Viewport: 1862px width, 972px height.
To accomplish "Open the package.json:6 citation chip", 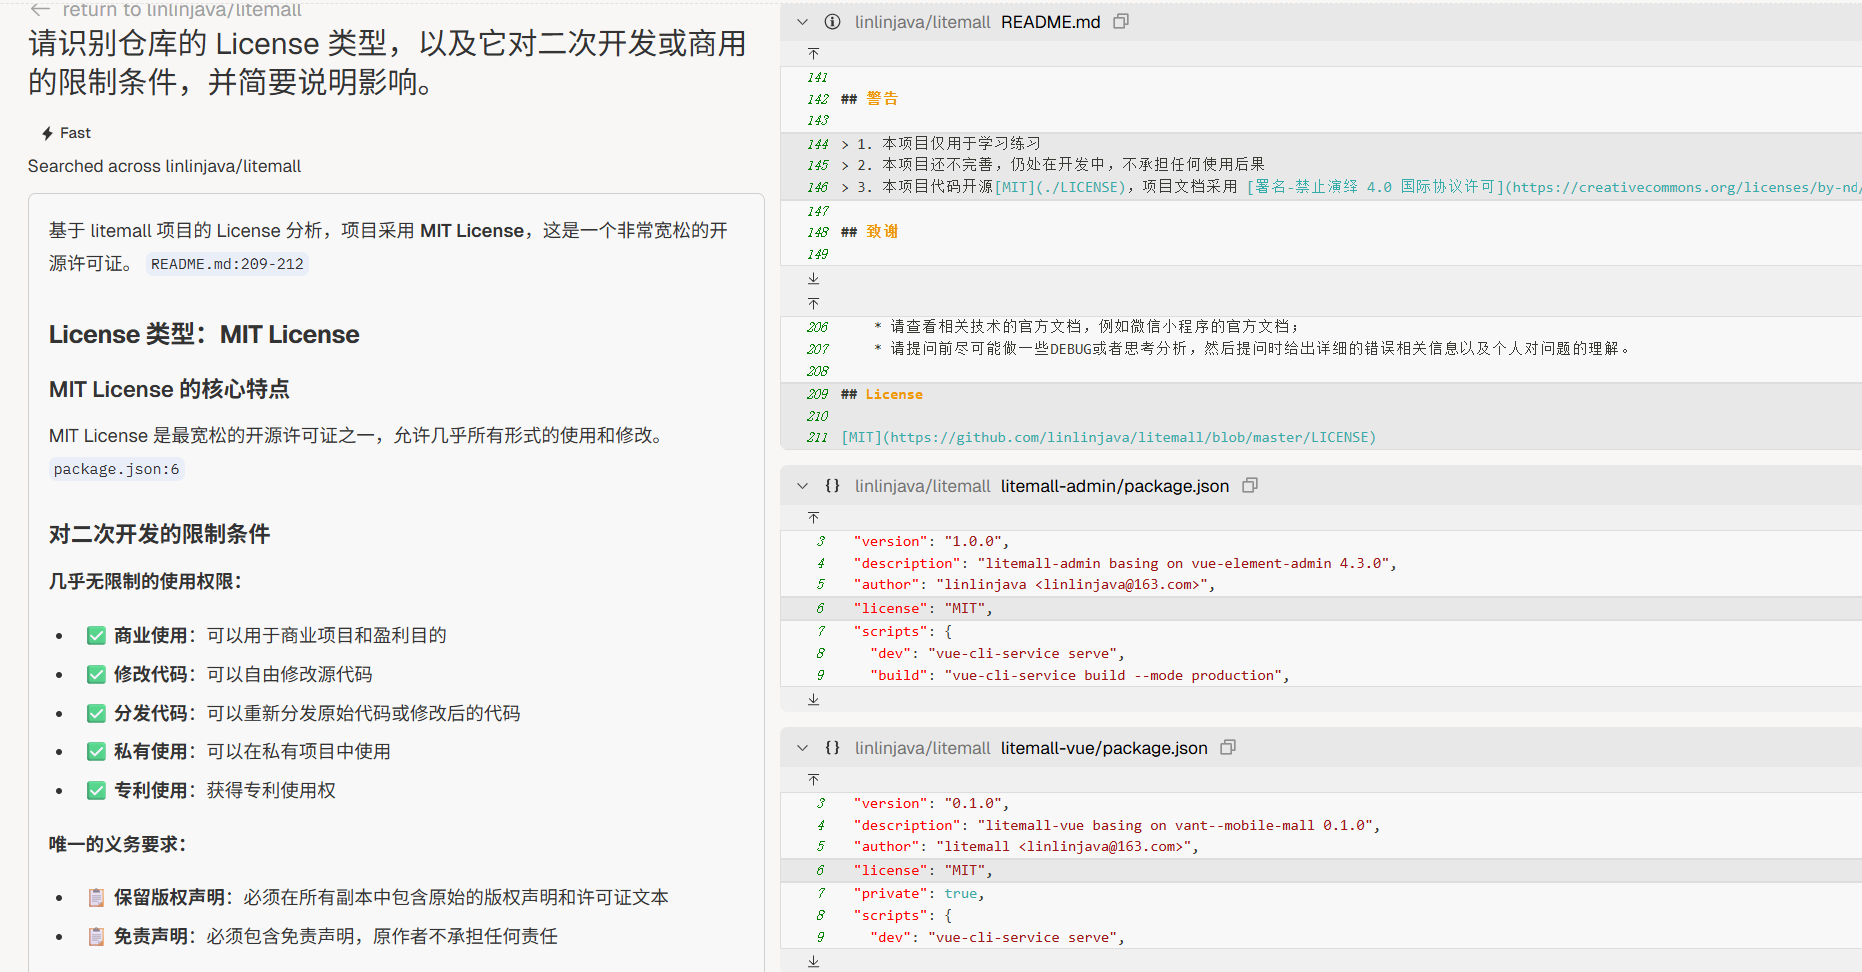I will [x=116, y=469].
